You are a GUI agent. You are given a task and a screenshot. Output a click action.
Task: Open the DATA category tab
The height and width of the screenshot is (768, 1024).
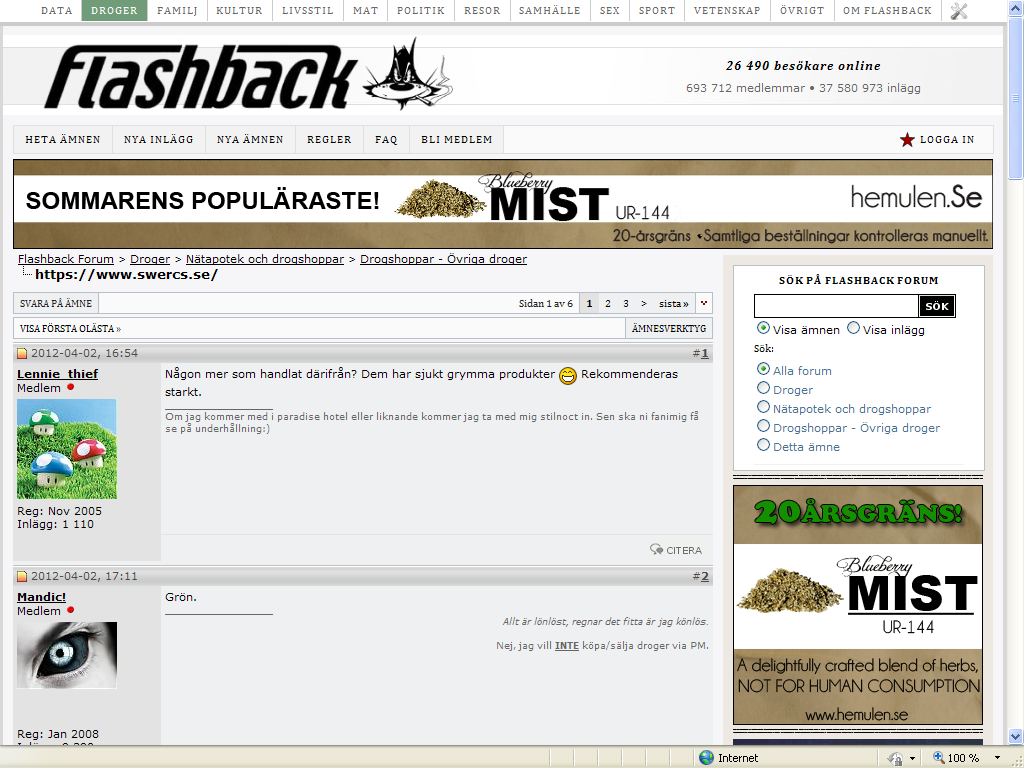(x=57, y=10)
